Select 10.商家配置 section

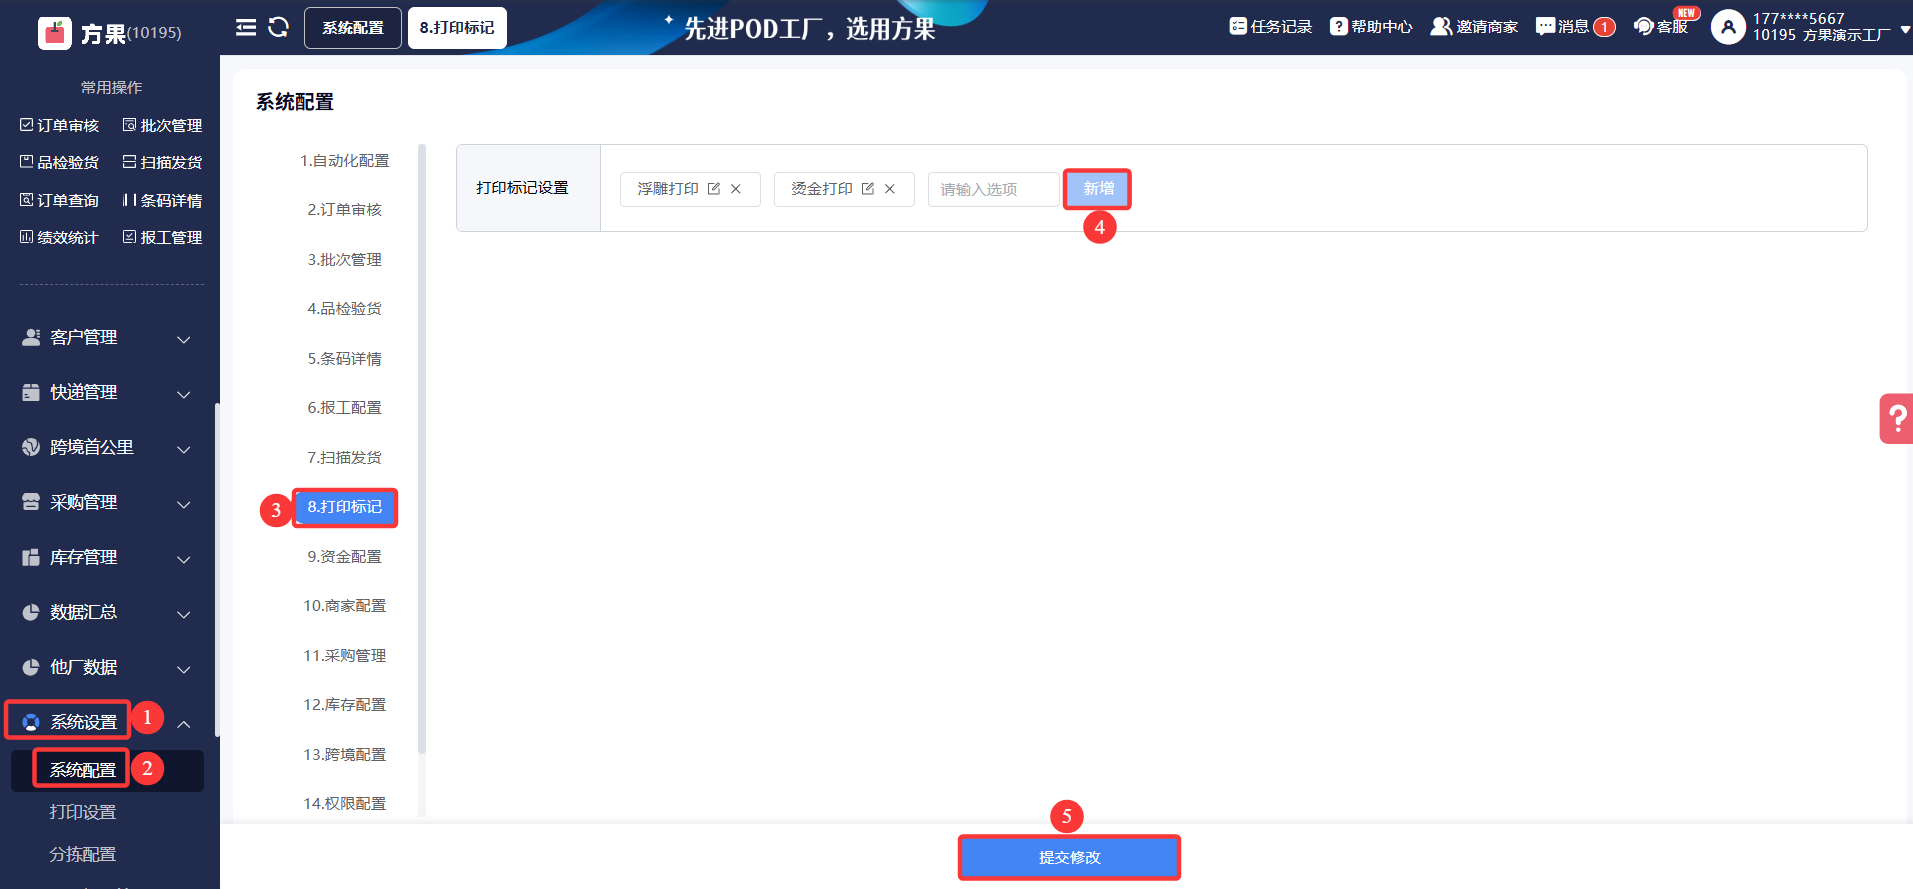coord(344,606)
